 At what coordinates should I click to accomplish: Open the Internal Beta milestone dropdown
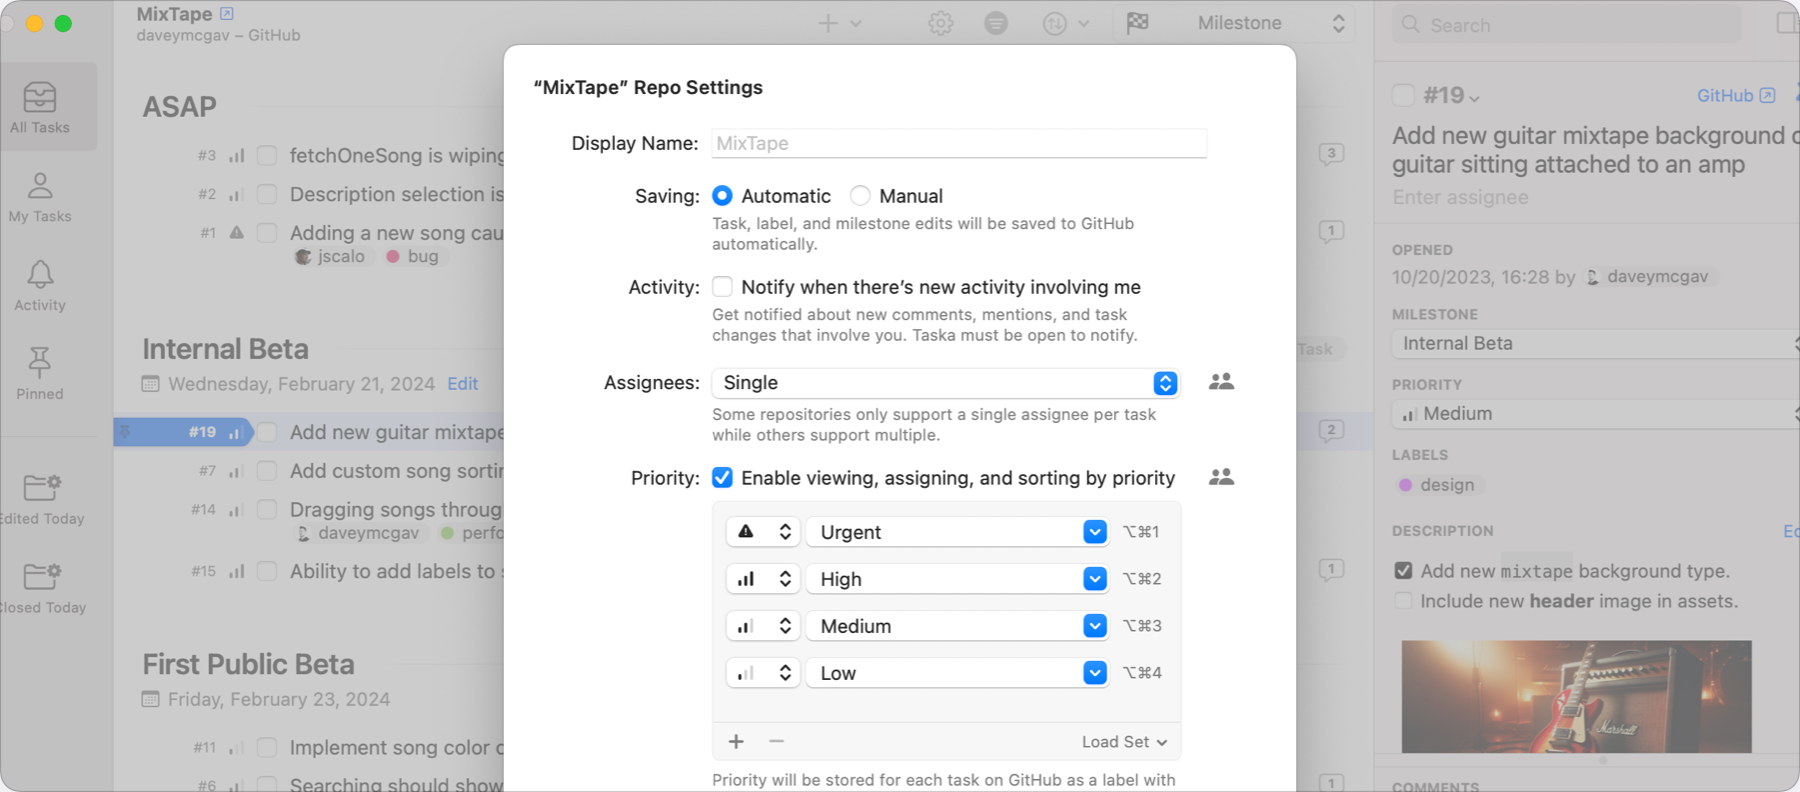(x=1595, y=344)
